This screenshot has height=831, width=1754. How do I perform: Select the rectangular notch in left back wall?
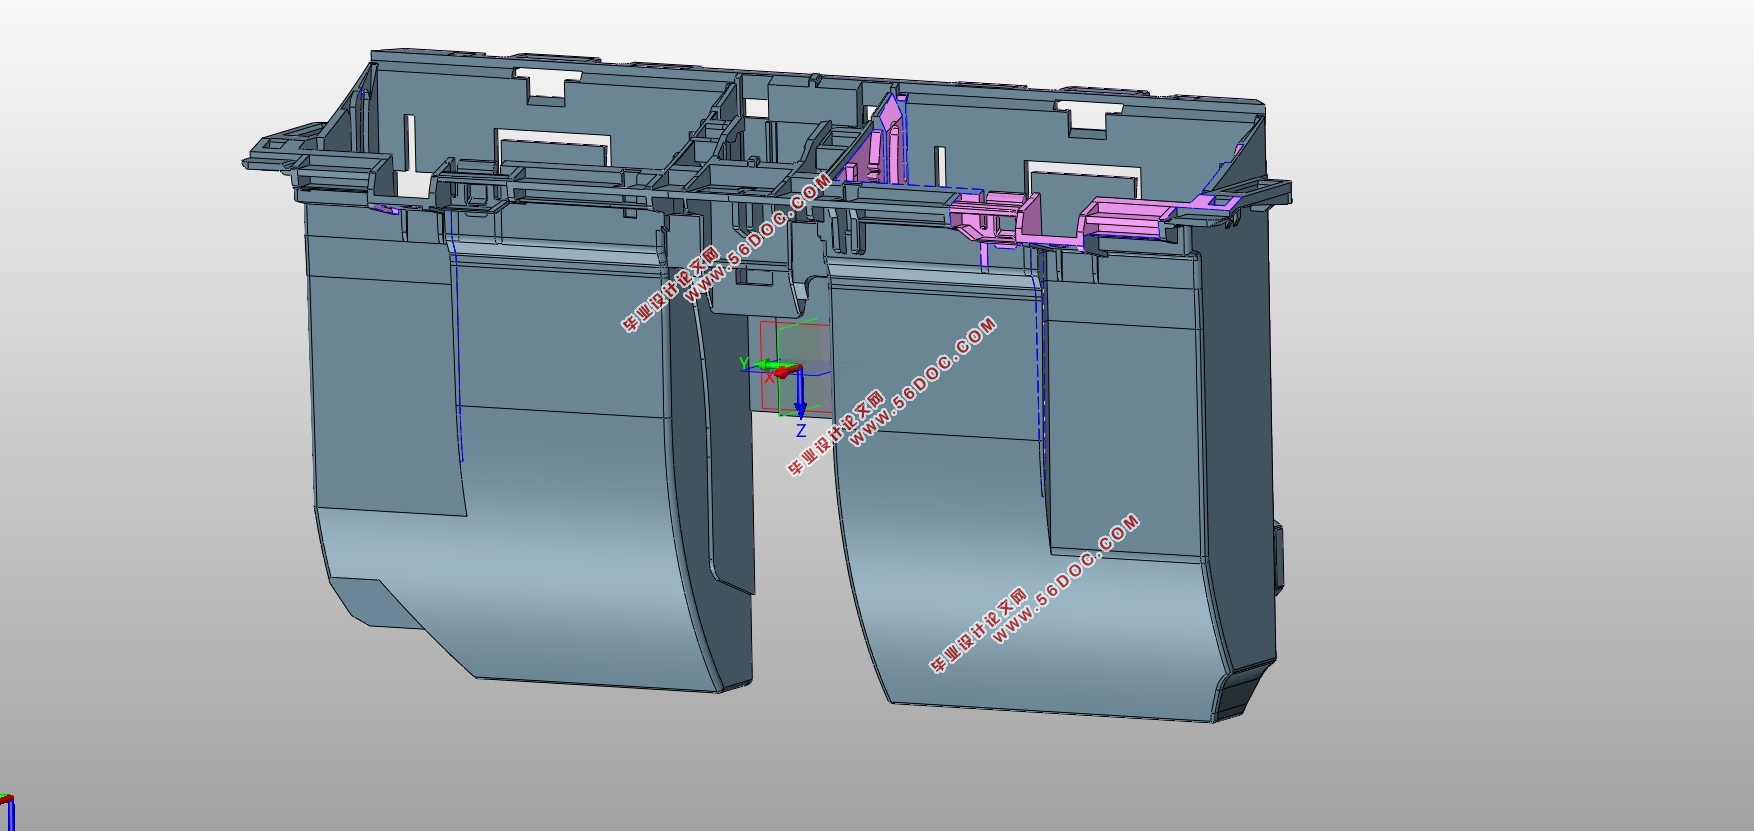(x=547, y=85)
